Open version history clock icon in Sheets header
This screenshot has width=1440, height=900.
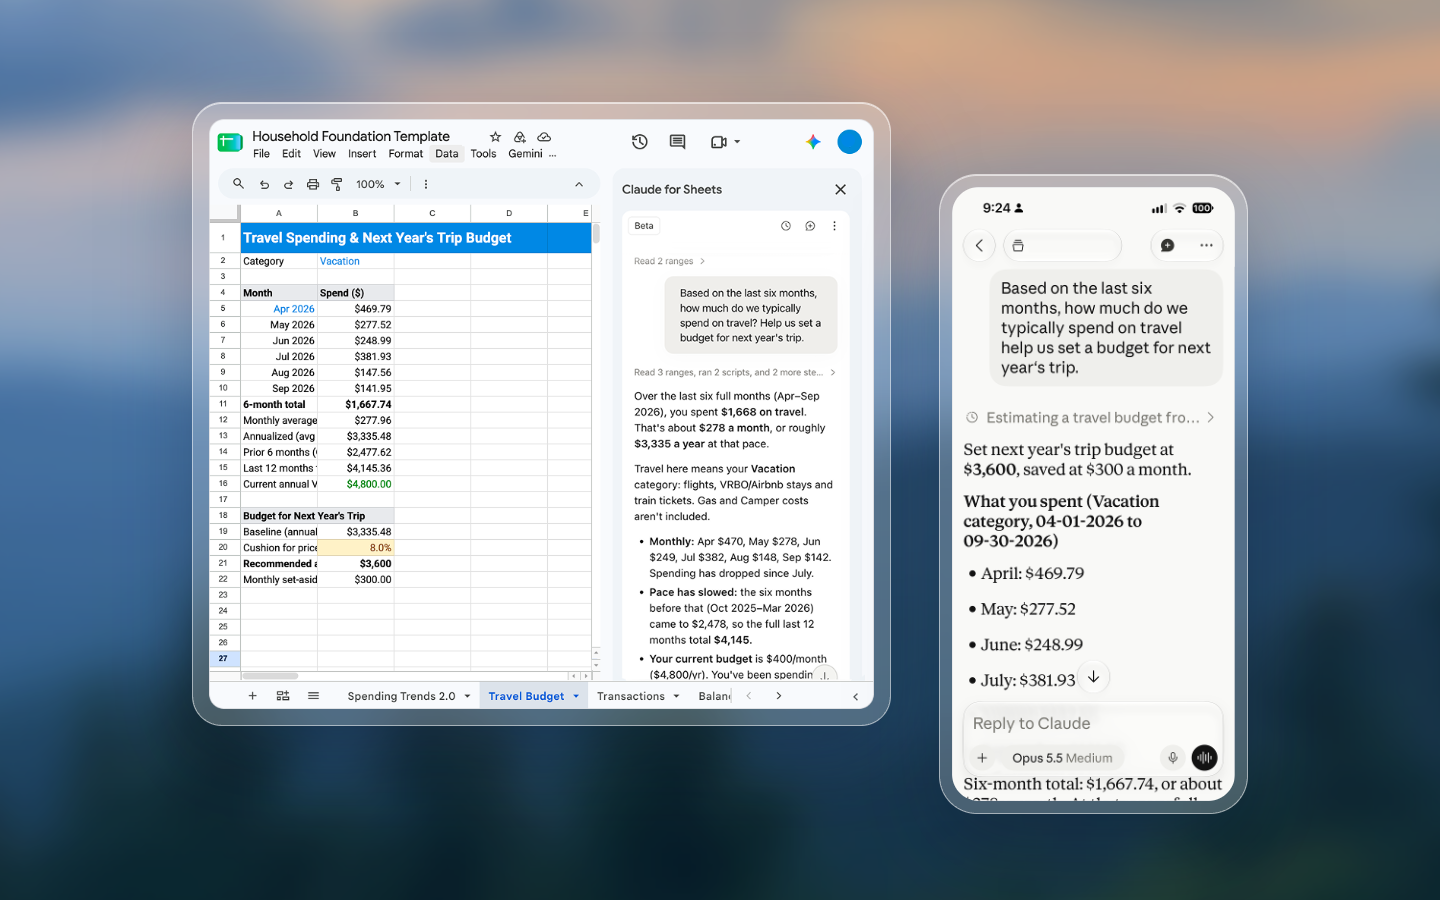pos(640,142)
